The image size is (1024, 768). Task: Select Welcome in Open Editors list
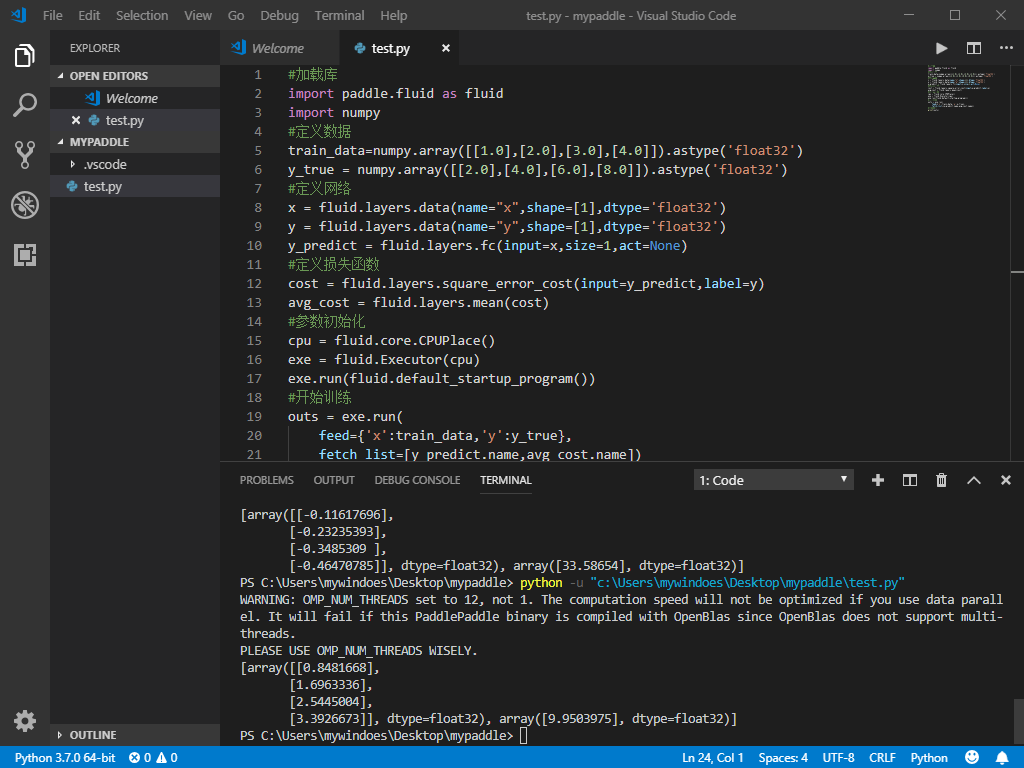(x=135, y=98)
